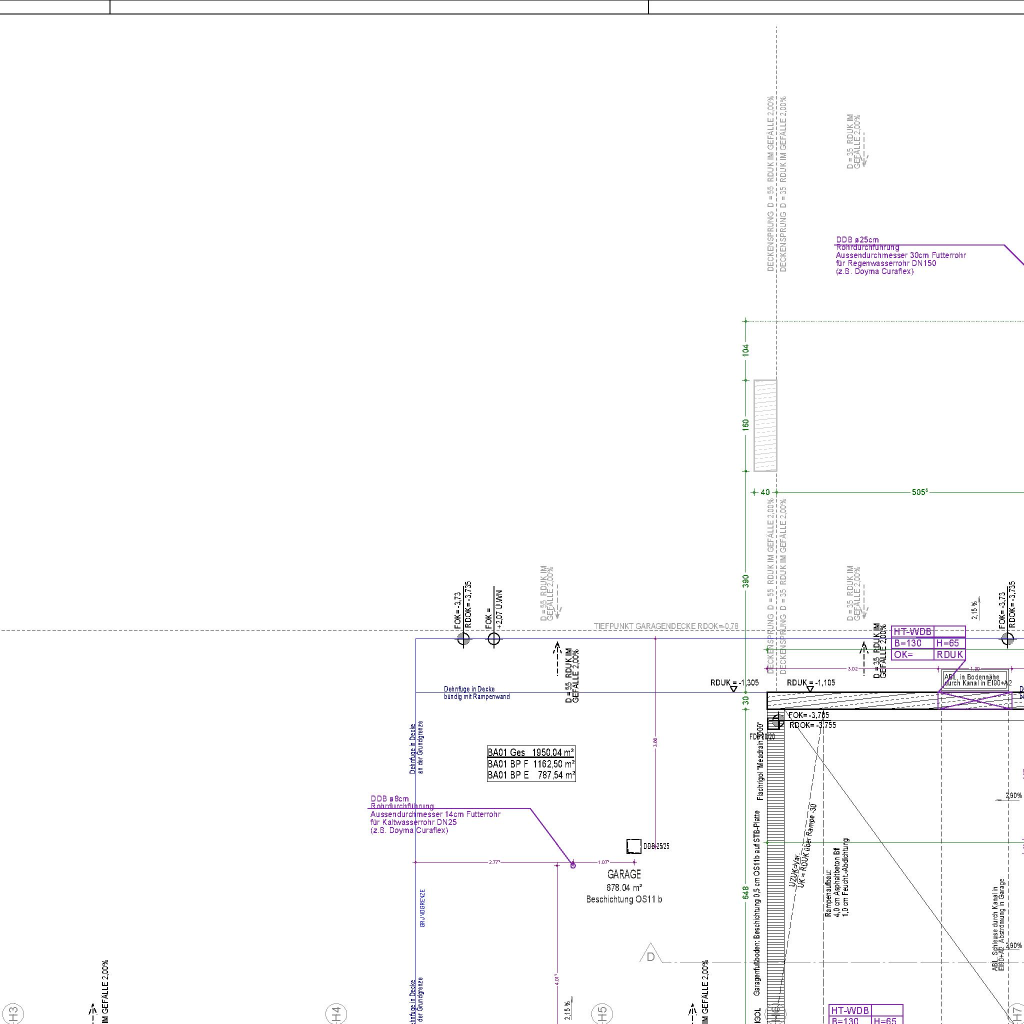Viewport: 1024px width, 1024px height.
Task: Click the purple pipe penetration circle at leader end
Action: pyautogui.click(x=573, y=864)
